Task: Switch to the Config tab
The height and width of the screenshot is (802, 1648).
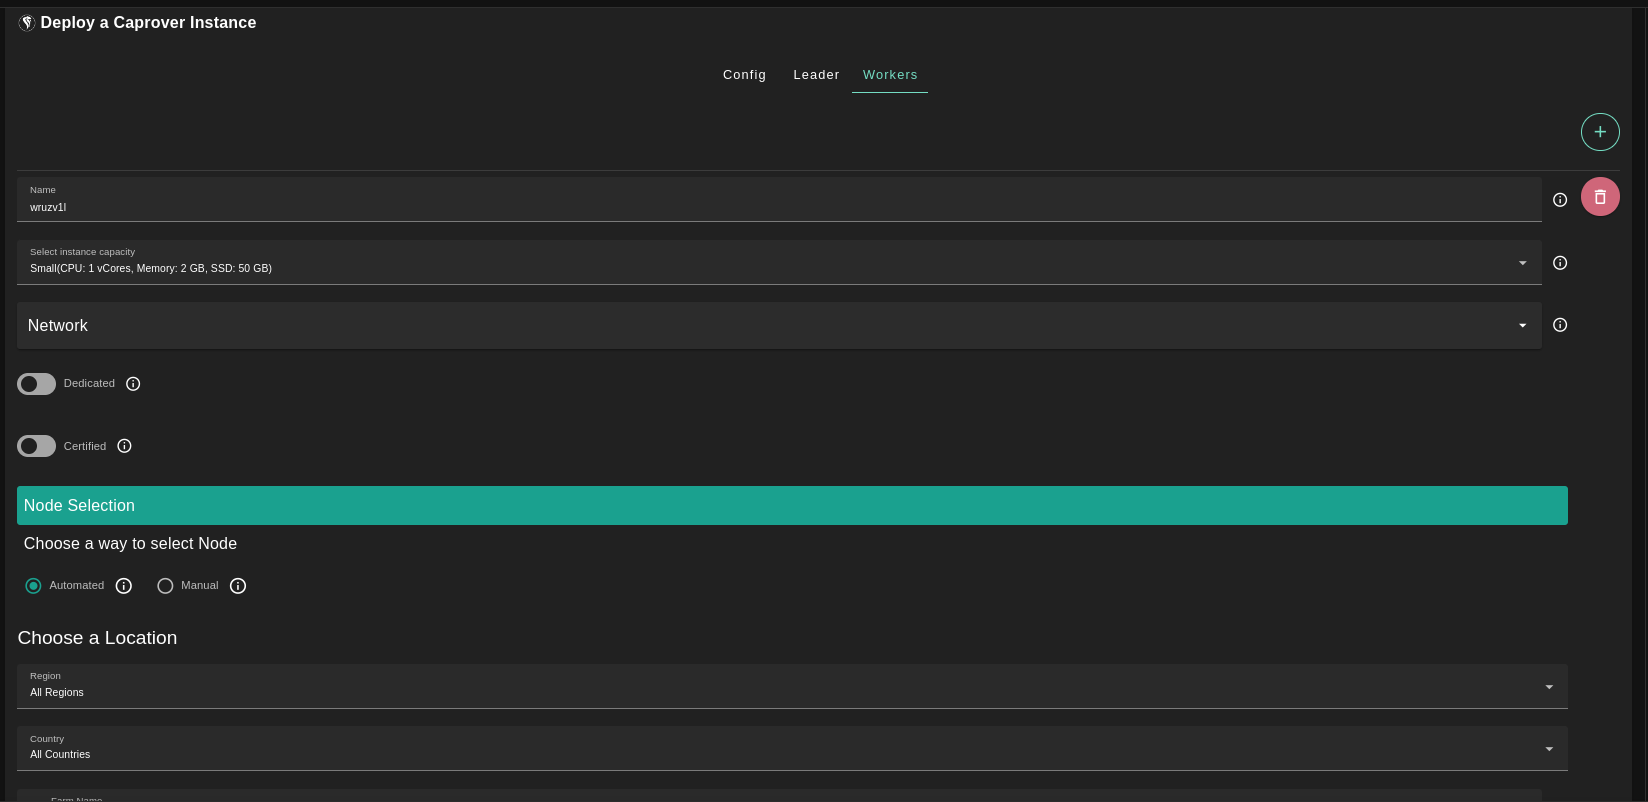Action: click(x=745, y=75)
